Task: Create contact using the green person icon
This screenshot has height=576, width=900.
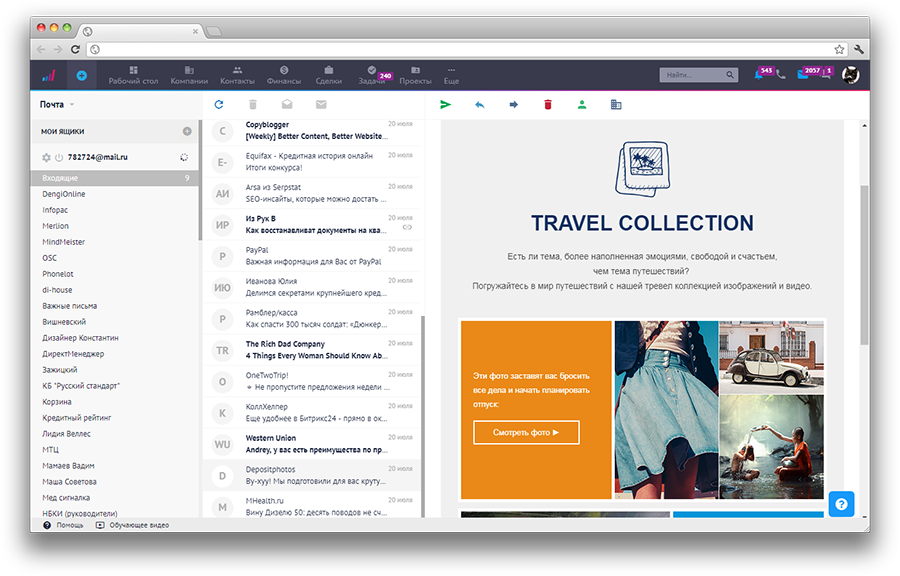Action: 581,104
